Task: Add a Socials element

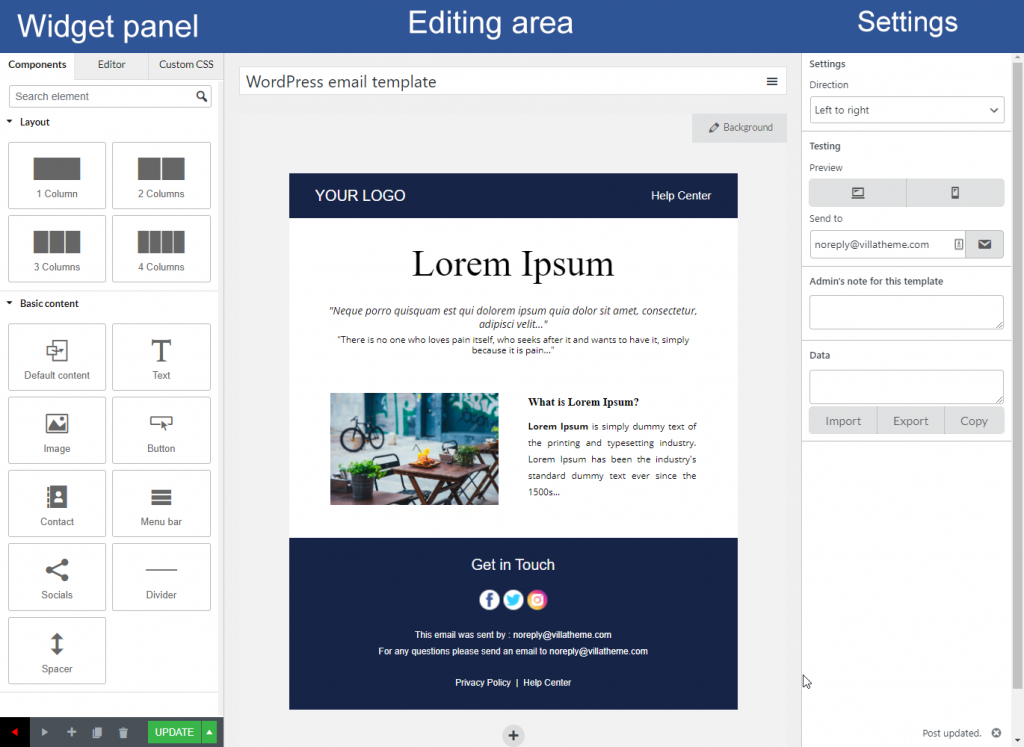Action: click(56, 577)
